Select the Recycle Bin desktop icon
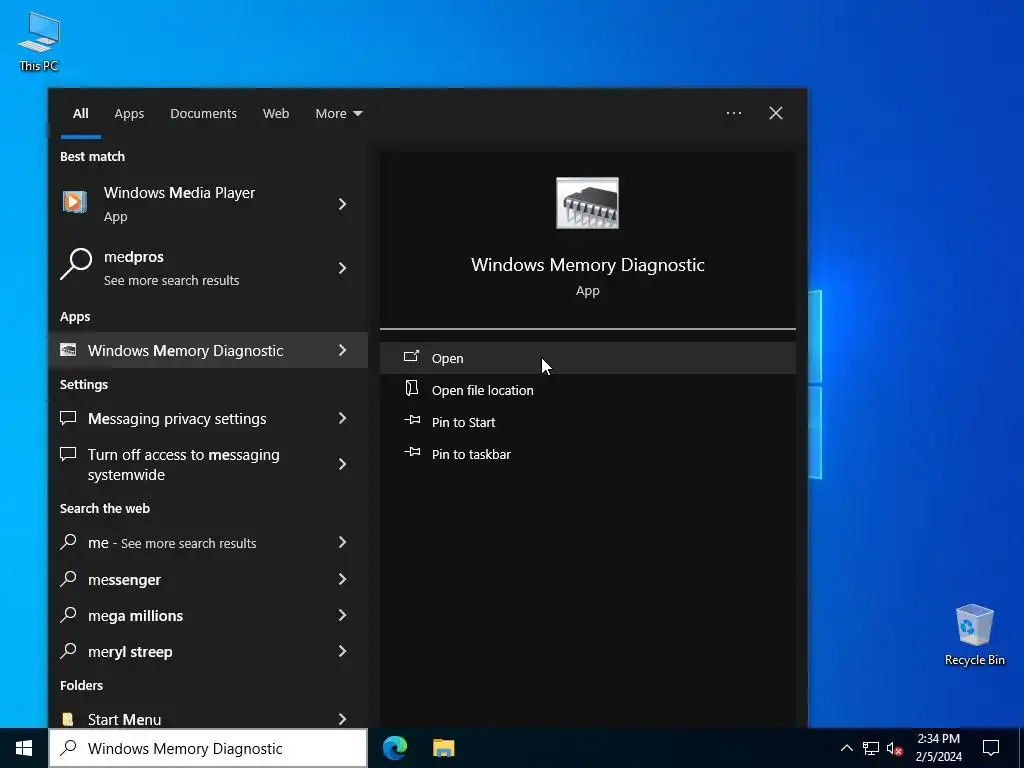The image size is (1024, 768). (974, 635)
